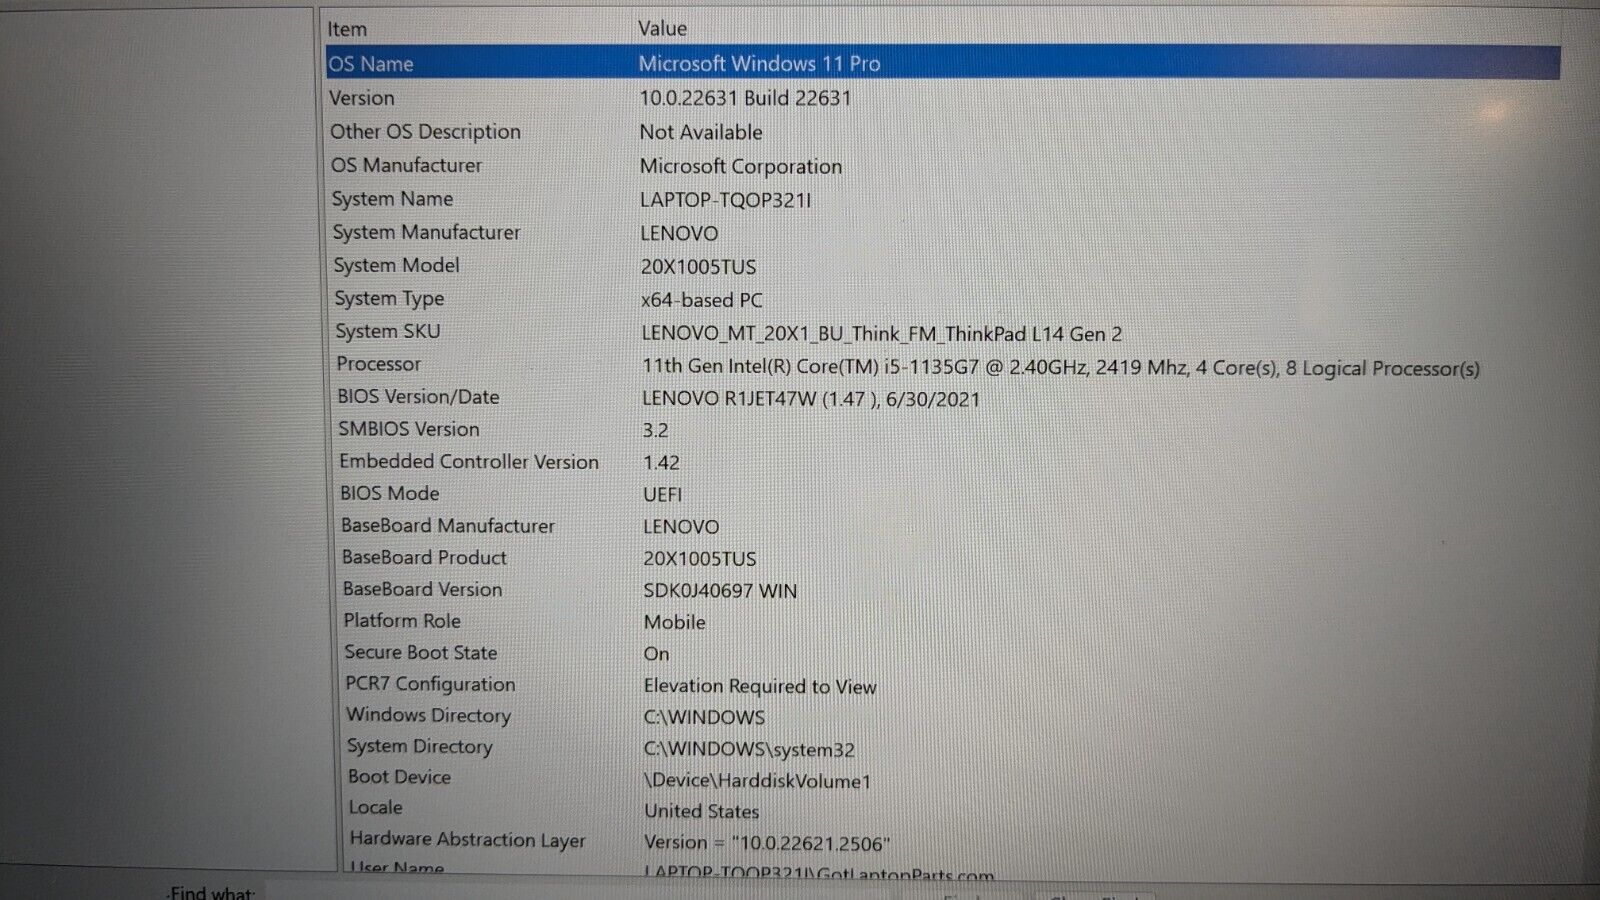Viewport: 1600px width, 900px height.
Task: Click Version = "10.0.22621.2506" value
Action: 767,844
